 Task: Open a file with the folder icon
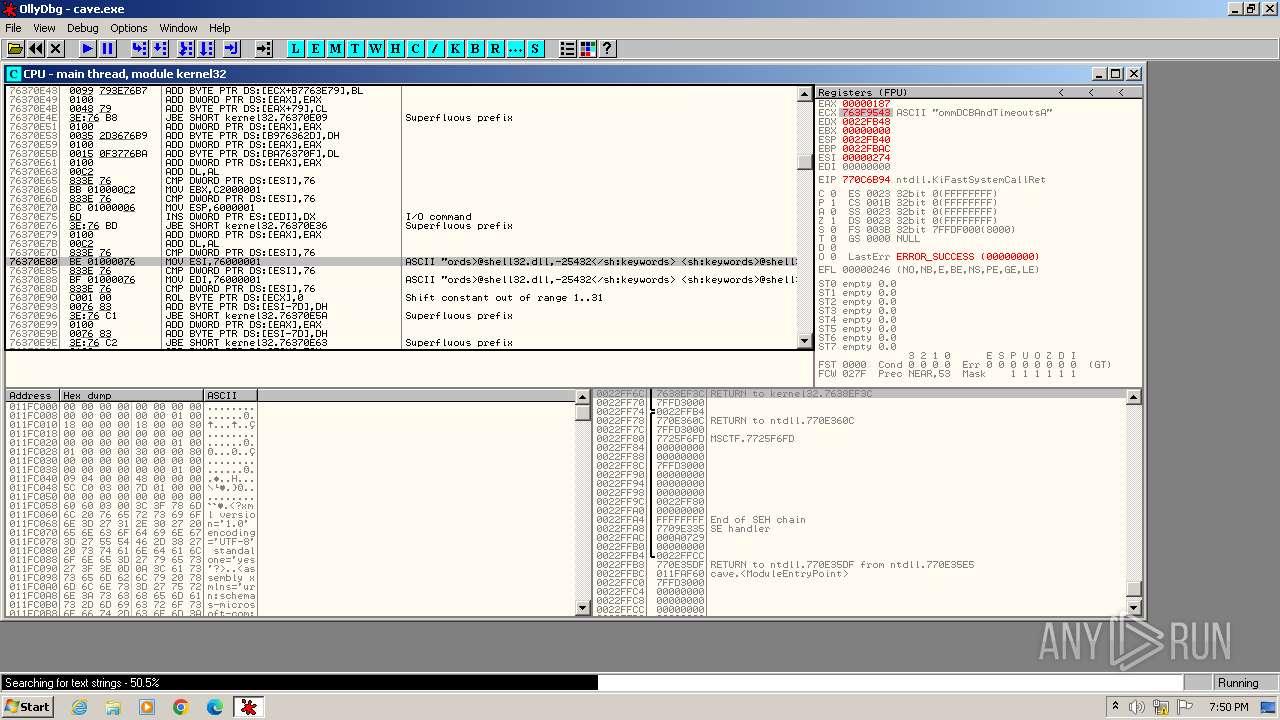pos(16,48)
